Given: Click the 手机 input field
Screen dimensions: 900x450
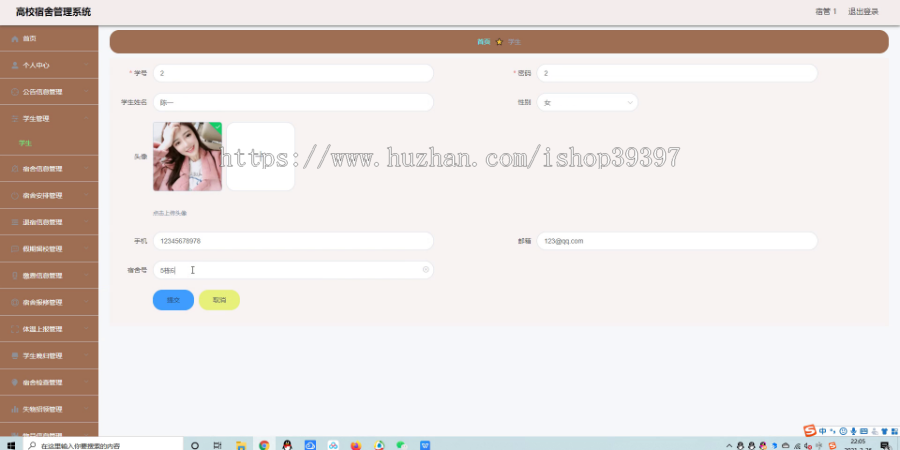Looking at the screenshot, I should (293, 241).
